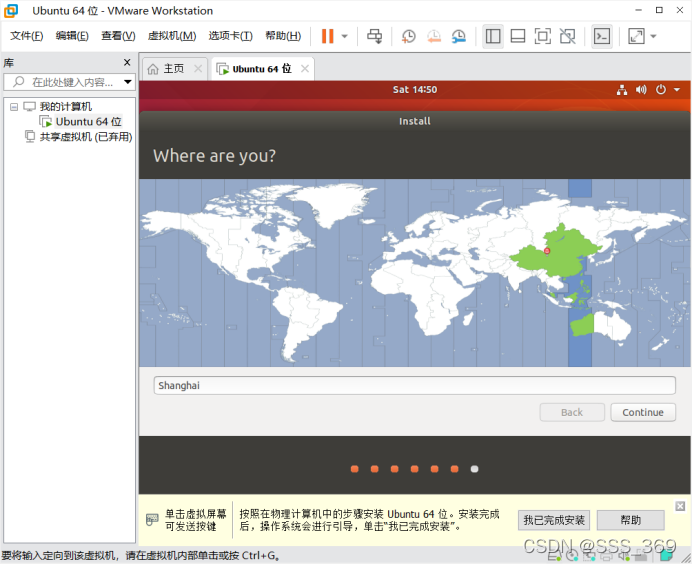Collapse the 我的计算机 tree node
692x565 pixels.
[14, 107]
